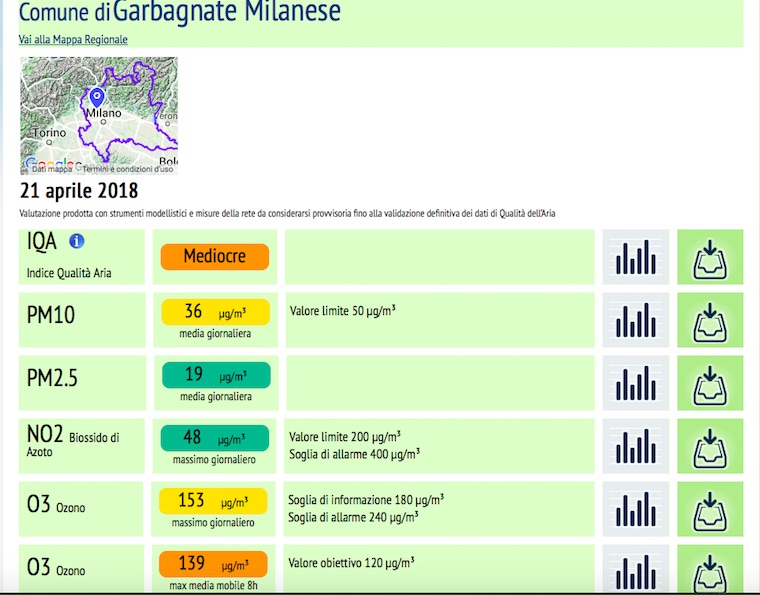The width and height of the screenshot is (760, 595).
Task: Click the orange Mediocre quality badge
Action: point(215,257)
